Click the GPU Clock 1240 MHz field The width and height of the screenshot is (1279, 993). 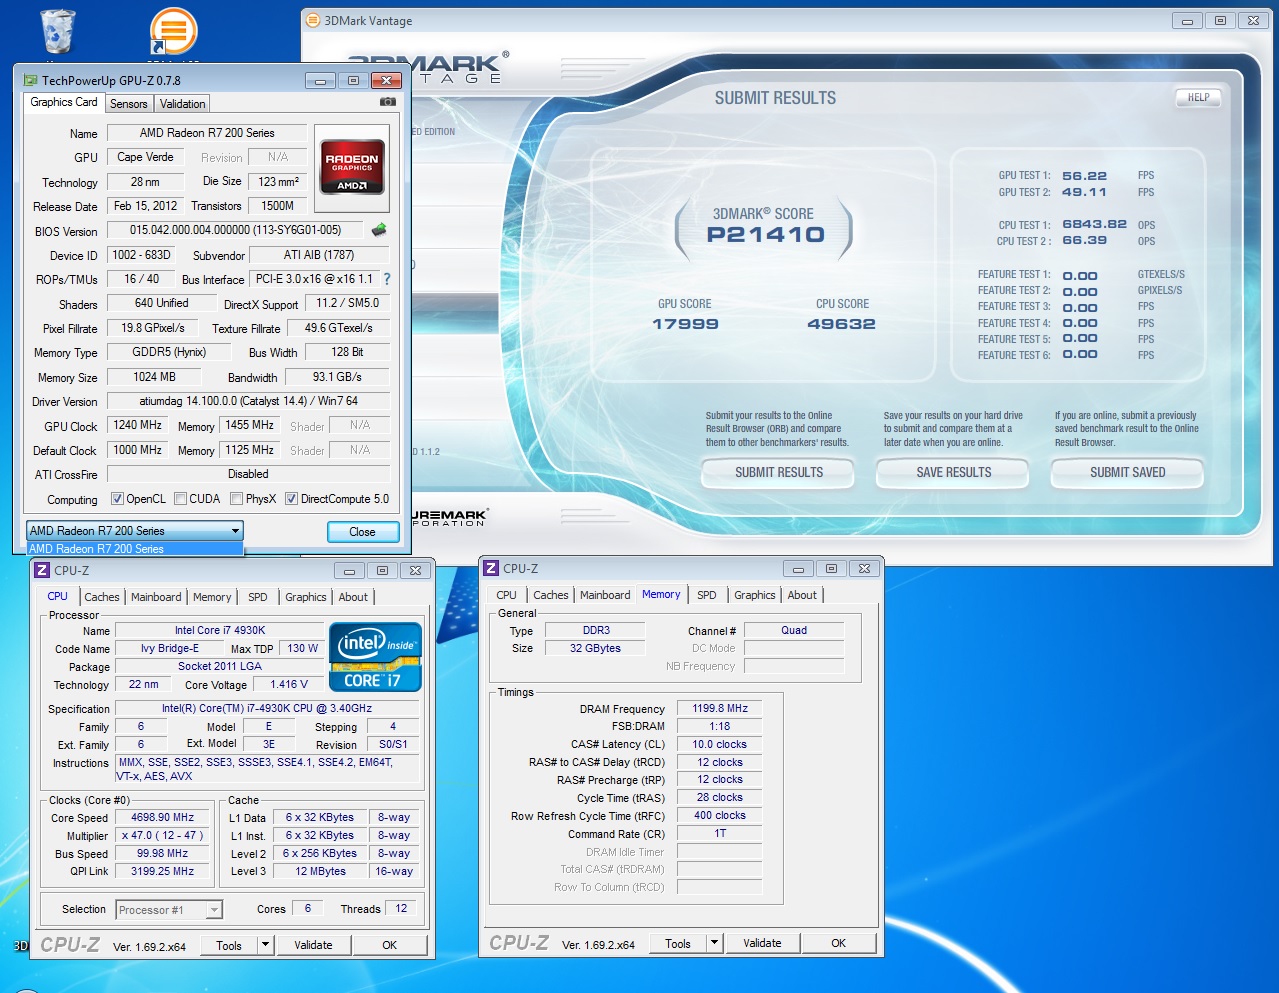(x=138, y=425)
